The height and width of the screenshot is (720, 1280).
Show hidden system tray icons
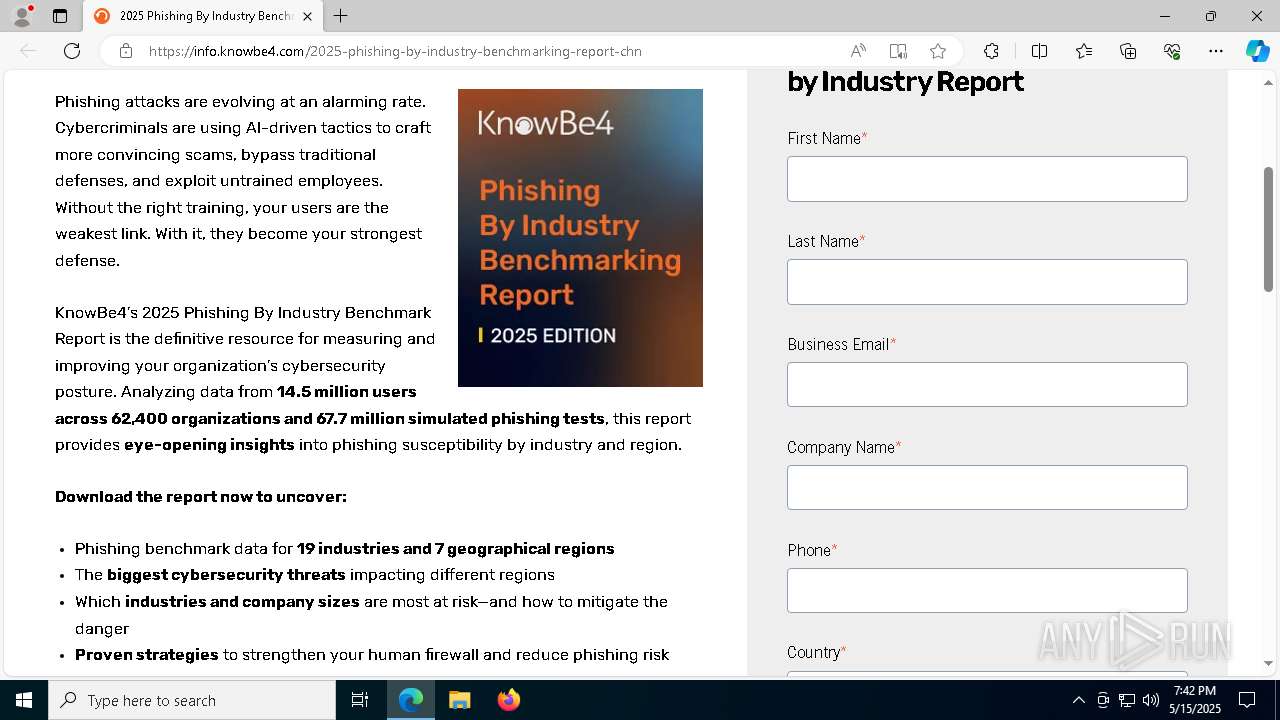click(1078, 700)
